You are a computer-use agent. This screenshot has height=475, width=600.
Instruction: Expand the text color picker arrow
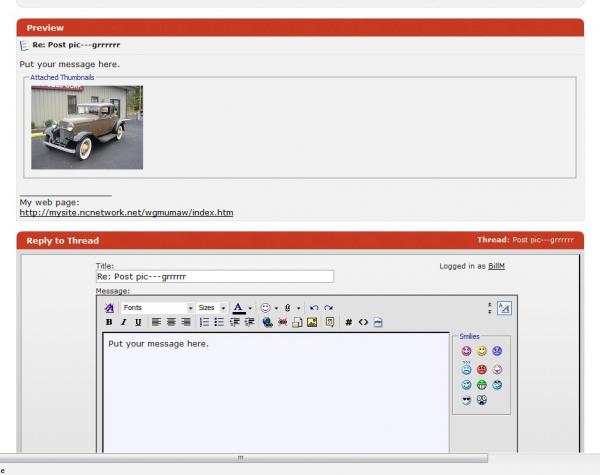(x=250, y=308)
